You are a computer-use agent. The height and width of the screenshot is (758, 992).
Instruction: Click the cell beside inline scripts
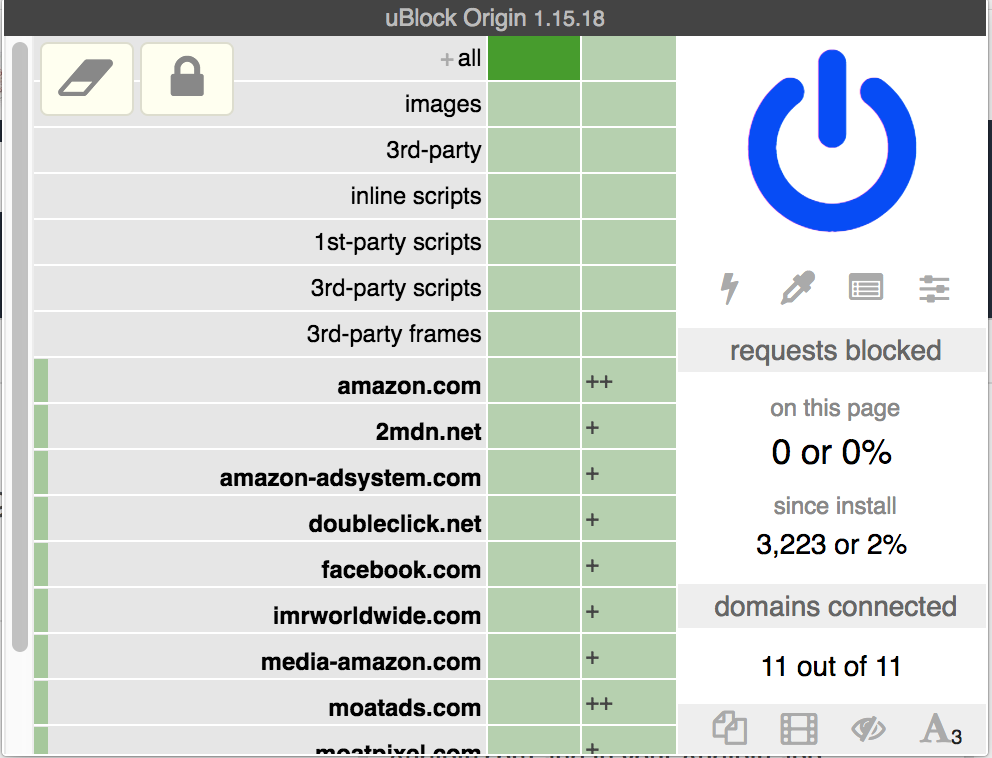[x=533, y=196]
